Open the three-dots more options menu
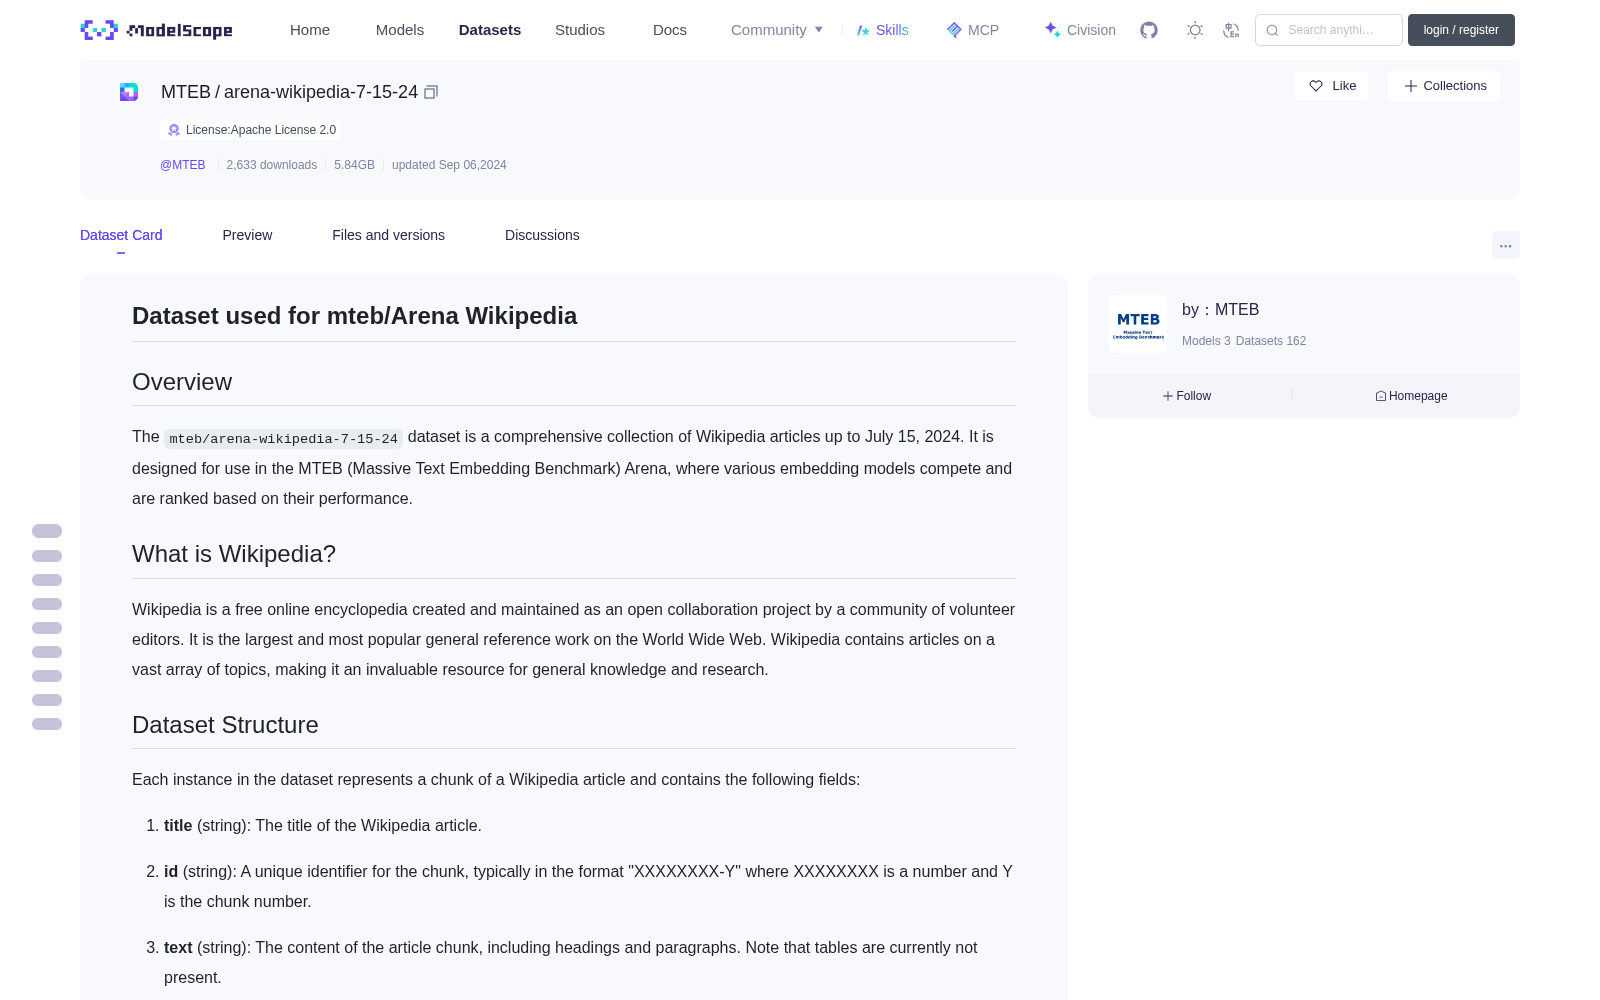The width and height of the screenshot is (1600, 1000). coord(1505,245)
